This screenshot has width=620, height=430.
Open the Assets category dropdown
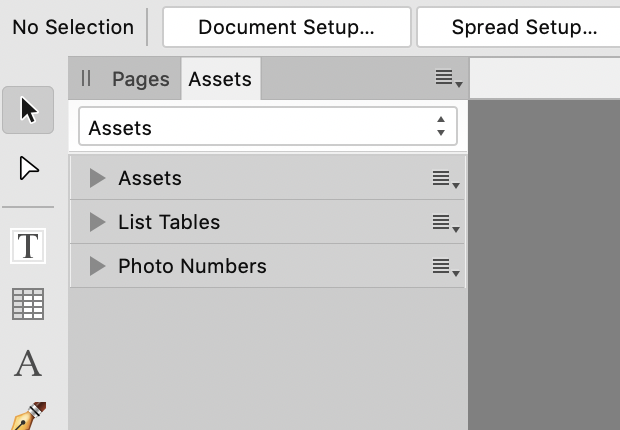pos(268,126)
